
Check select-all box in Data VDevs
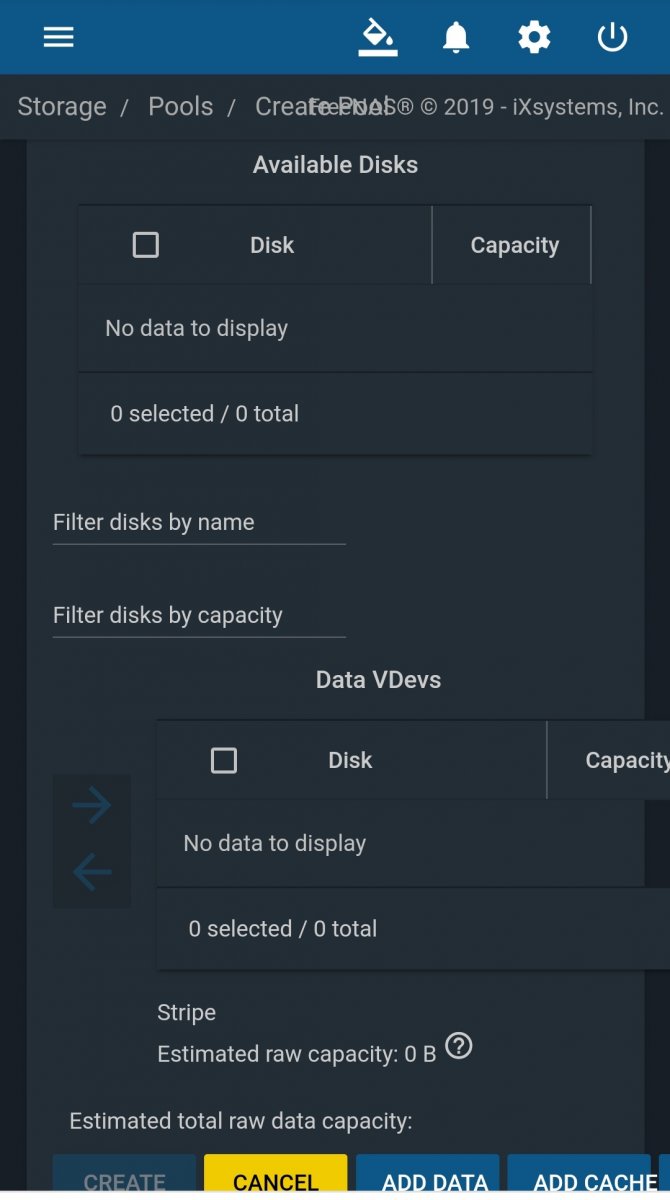click(224, 760)
